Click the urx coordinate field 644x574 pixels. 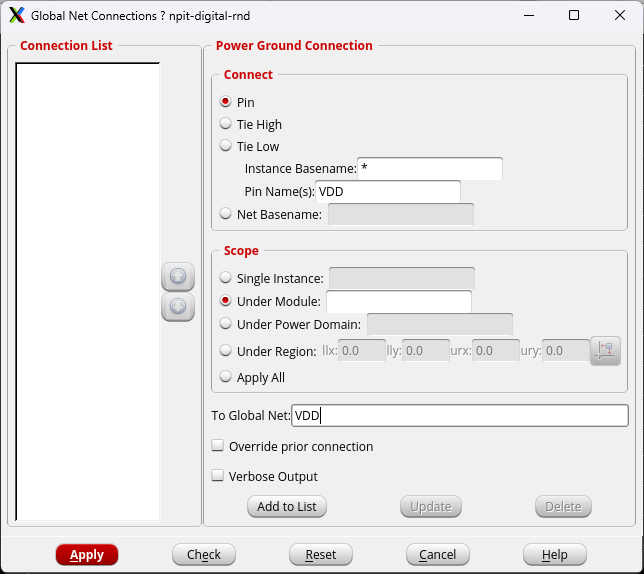tap(496, 351)
